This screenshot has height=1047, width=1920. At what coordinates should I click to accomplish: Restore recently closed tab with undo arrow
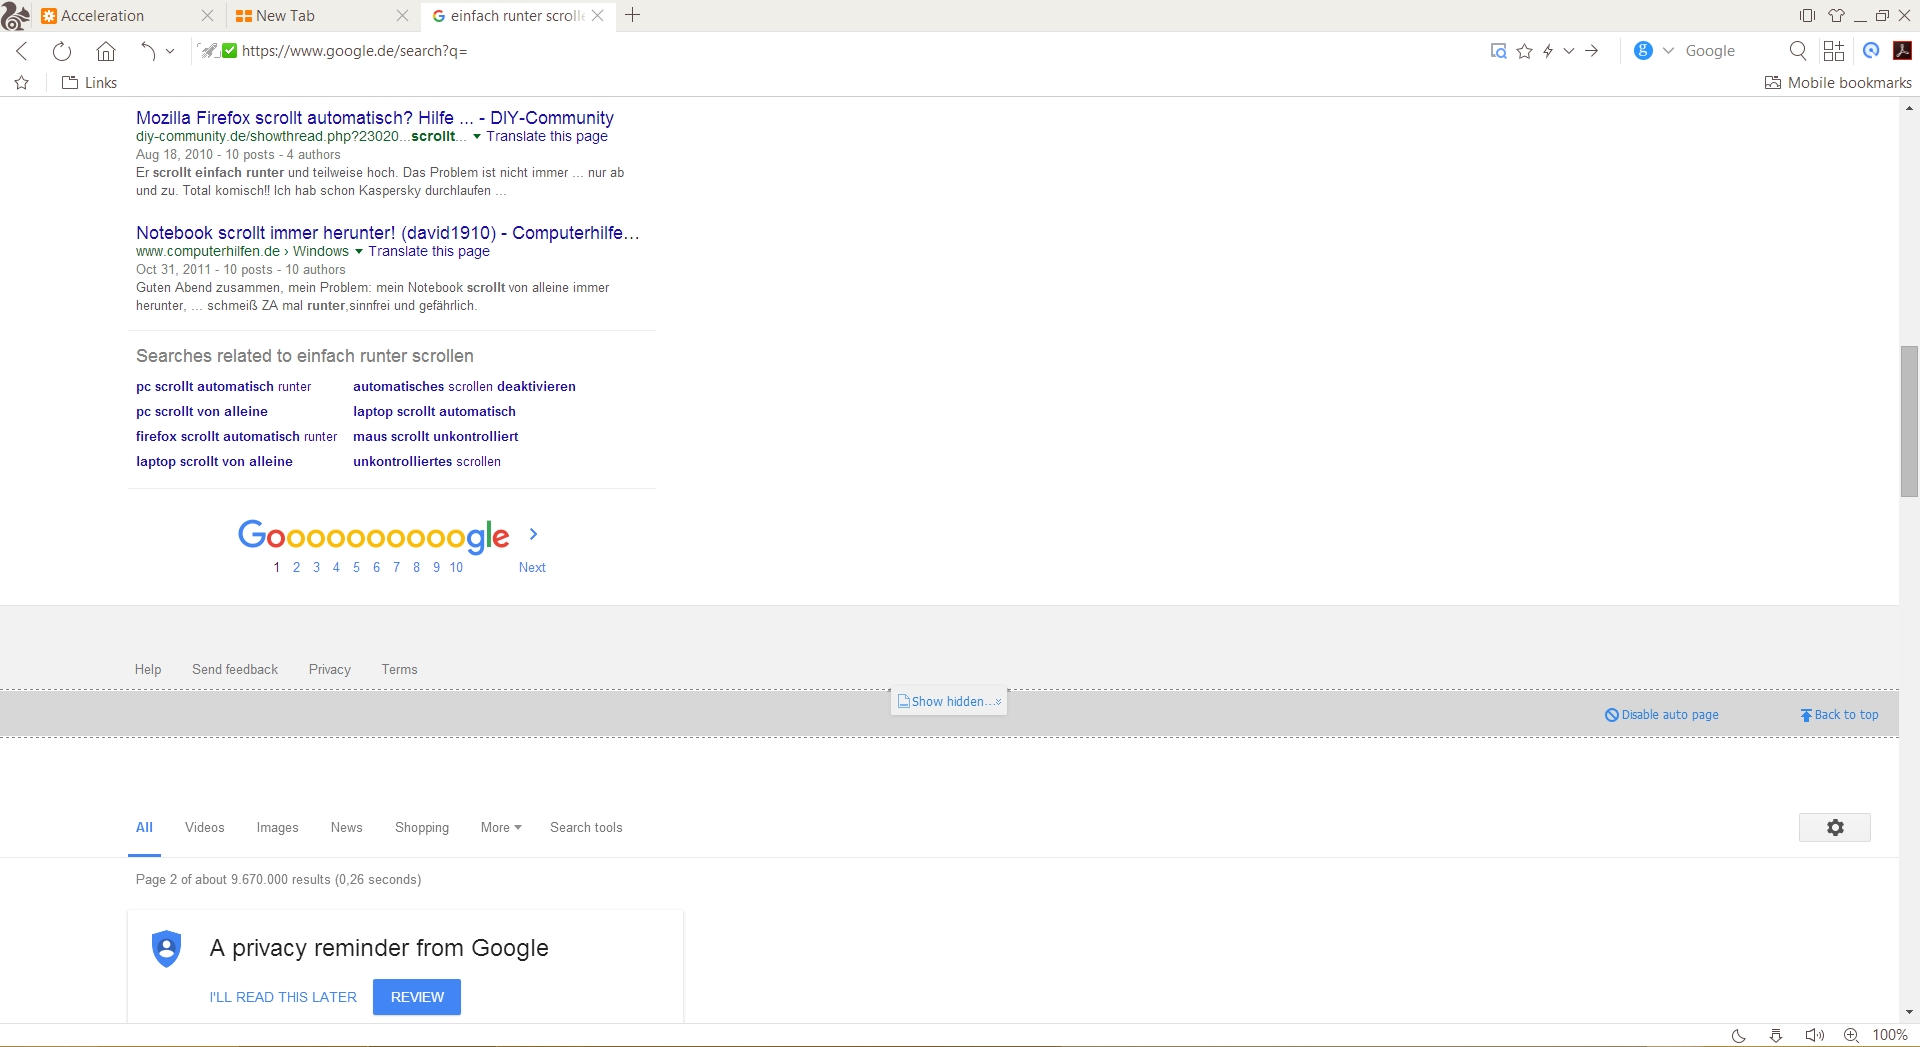148,51
